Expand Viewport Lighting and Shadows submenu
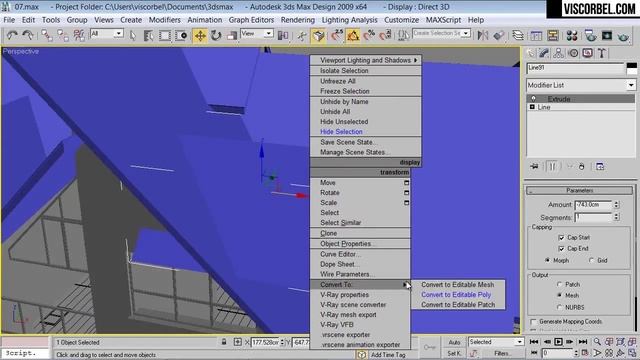640x360 pixels. point(365,60)
